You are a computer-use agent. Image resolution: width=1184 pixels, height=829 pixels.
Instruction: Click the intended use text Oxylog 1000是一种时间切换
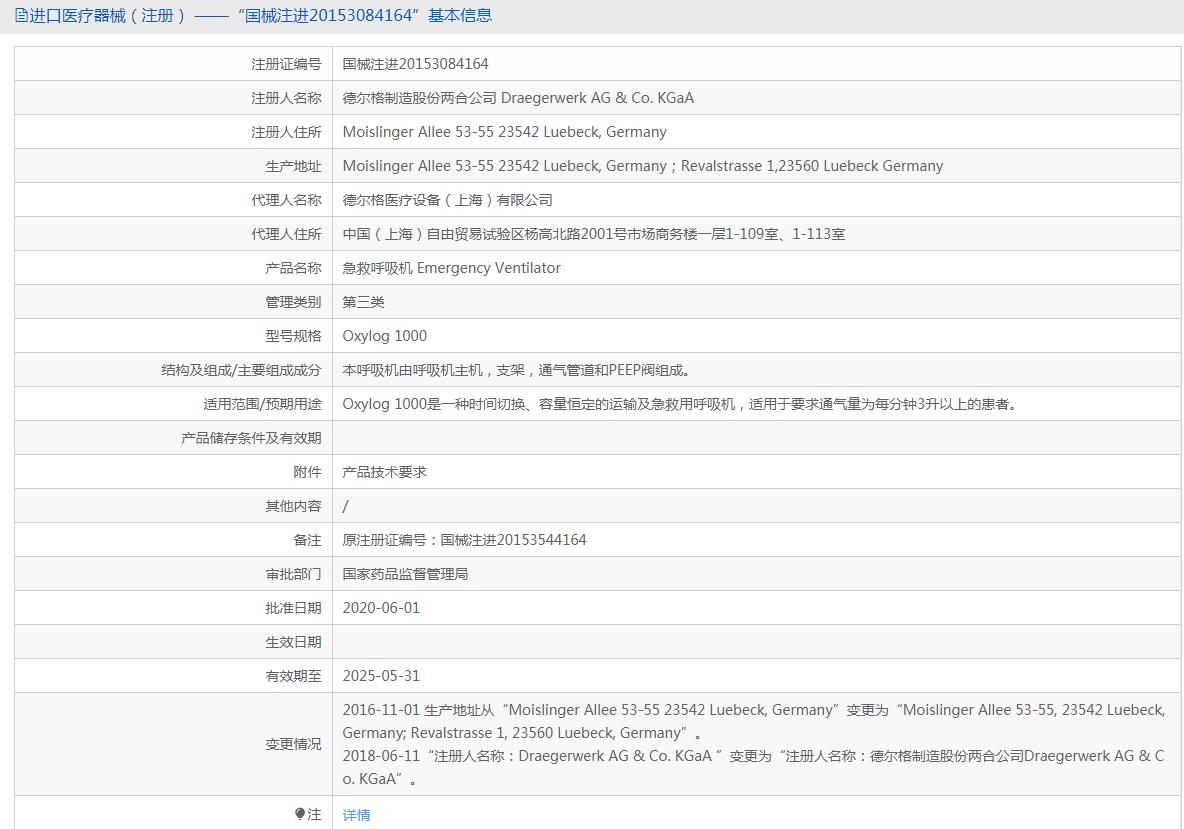click(681, 404)
